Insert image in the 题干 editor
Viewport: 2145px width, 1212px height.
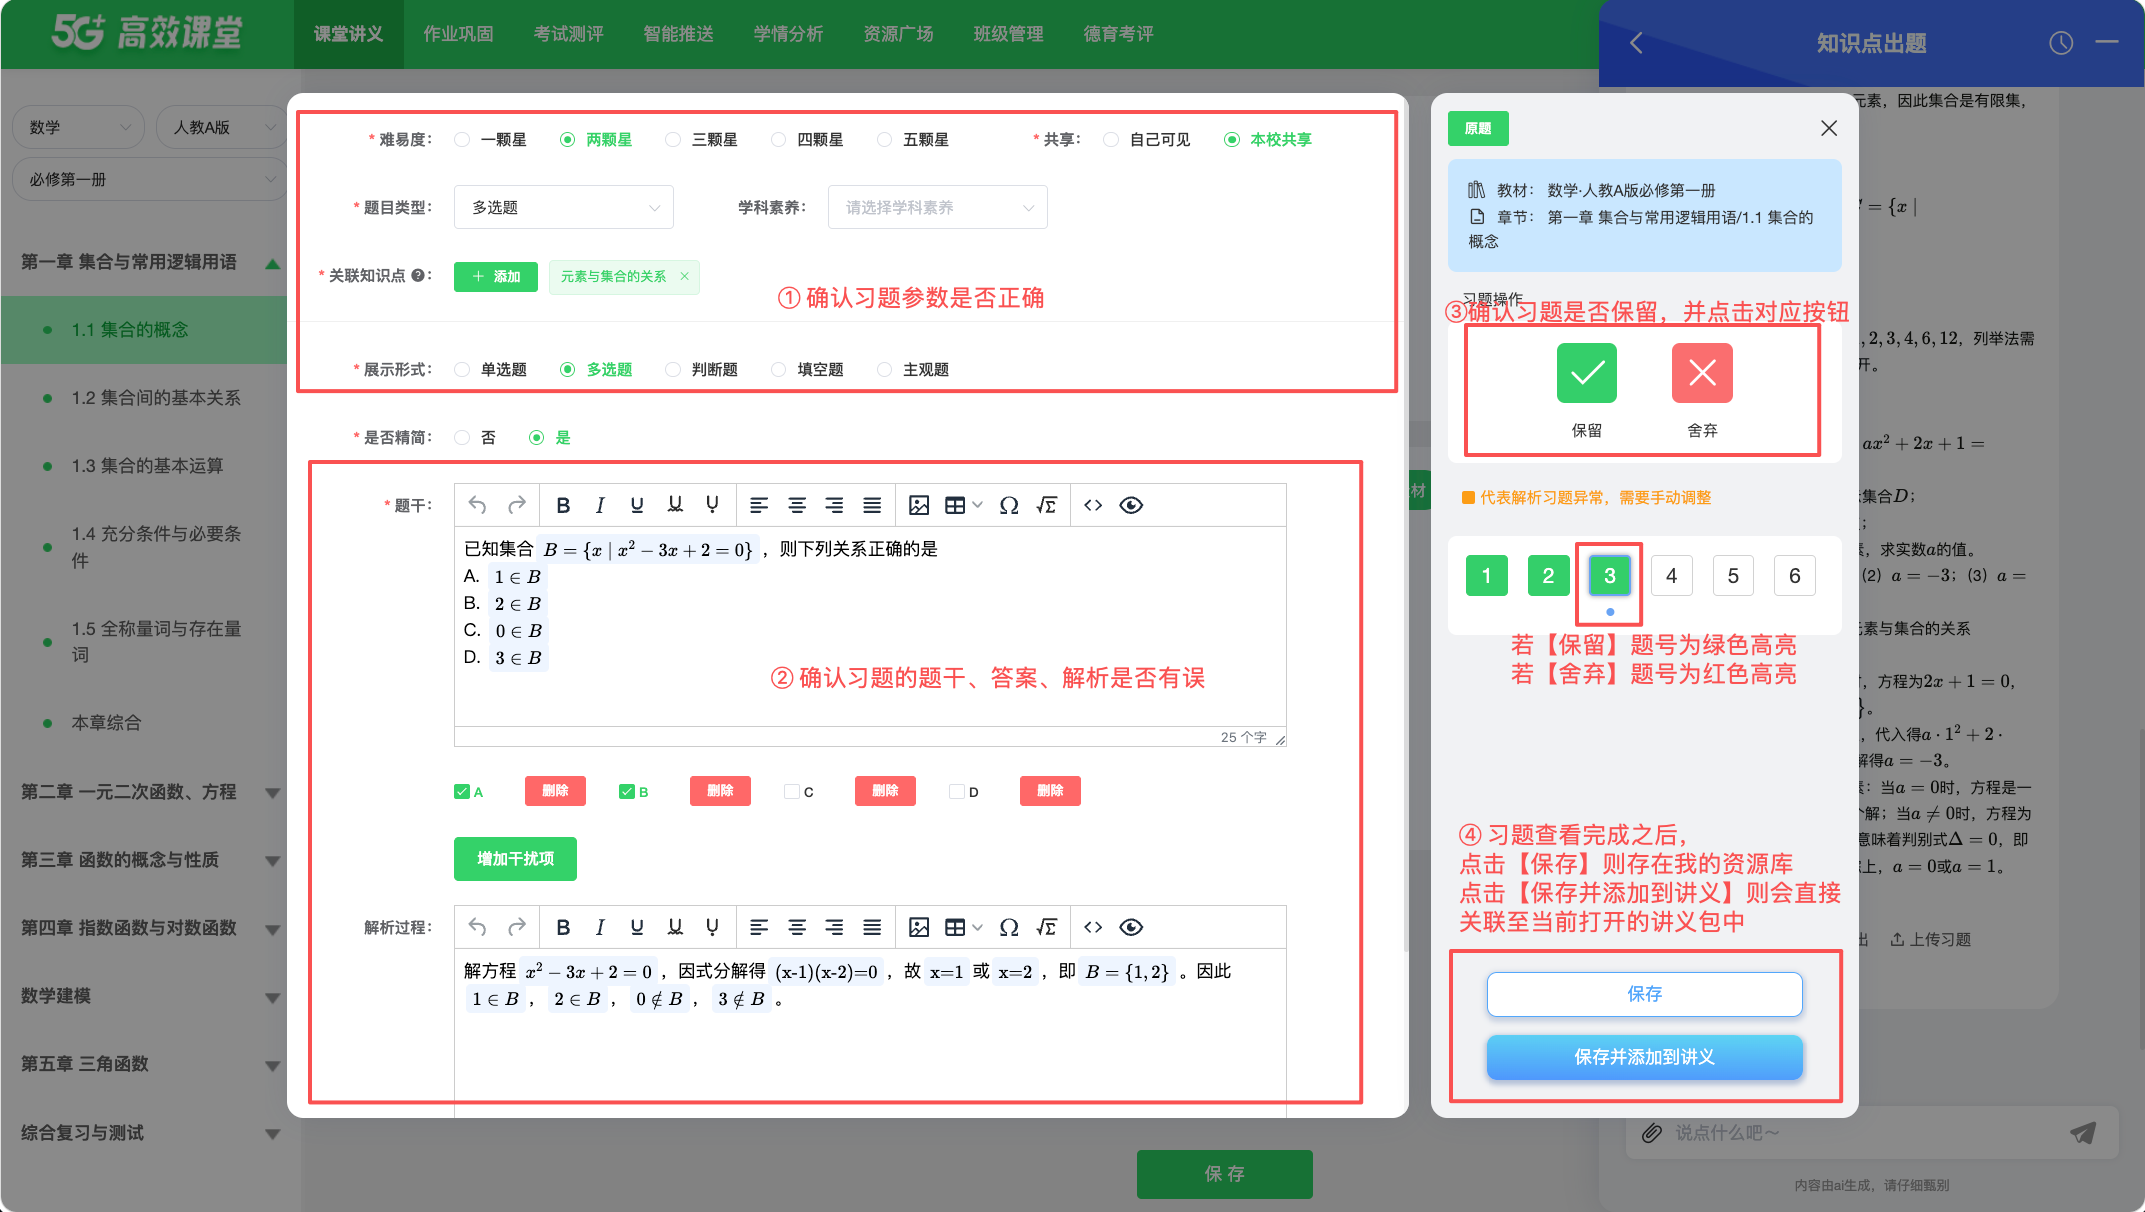(x=919, y=505)
